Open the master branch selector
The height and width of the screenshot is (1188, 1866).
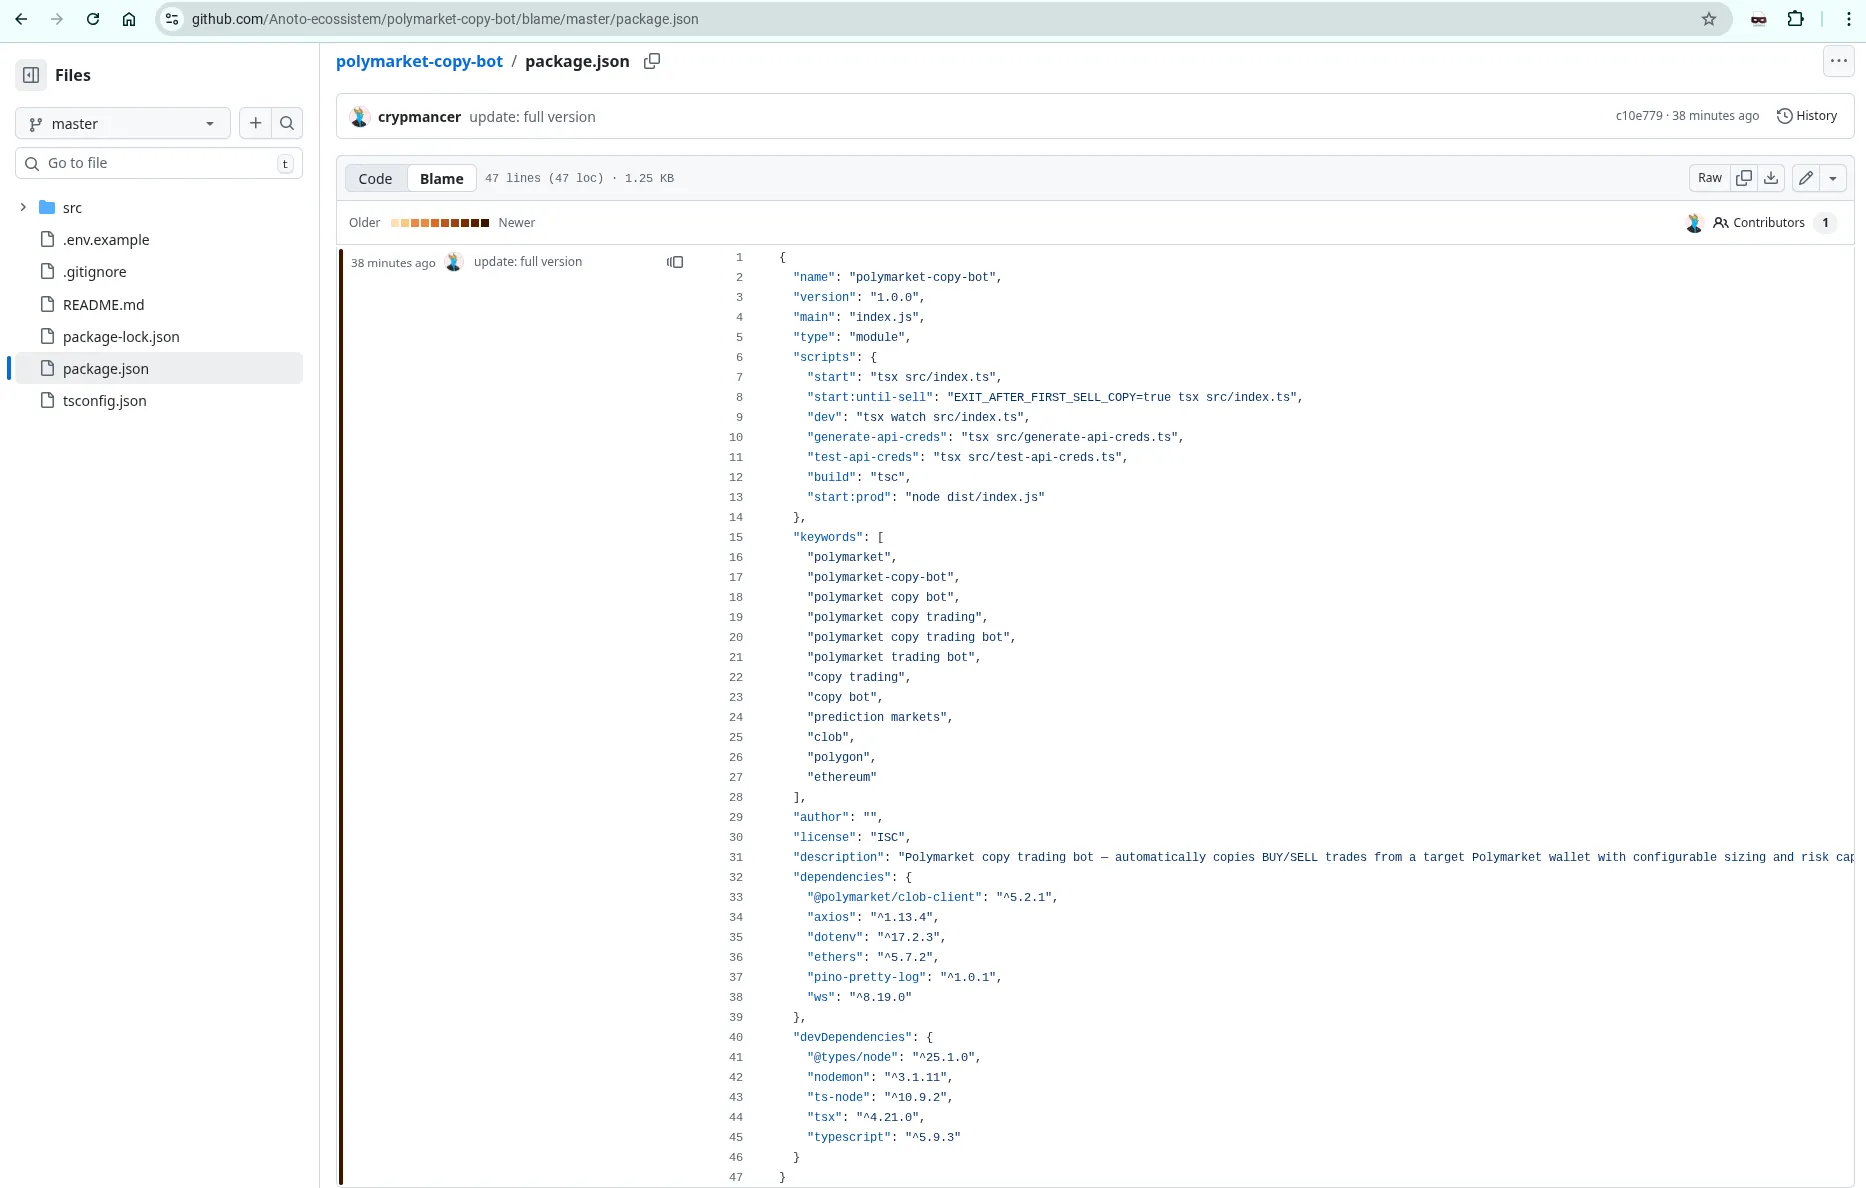[122, 123]
